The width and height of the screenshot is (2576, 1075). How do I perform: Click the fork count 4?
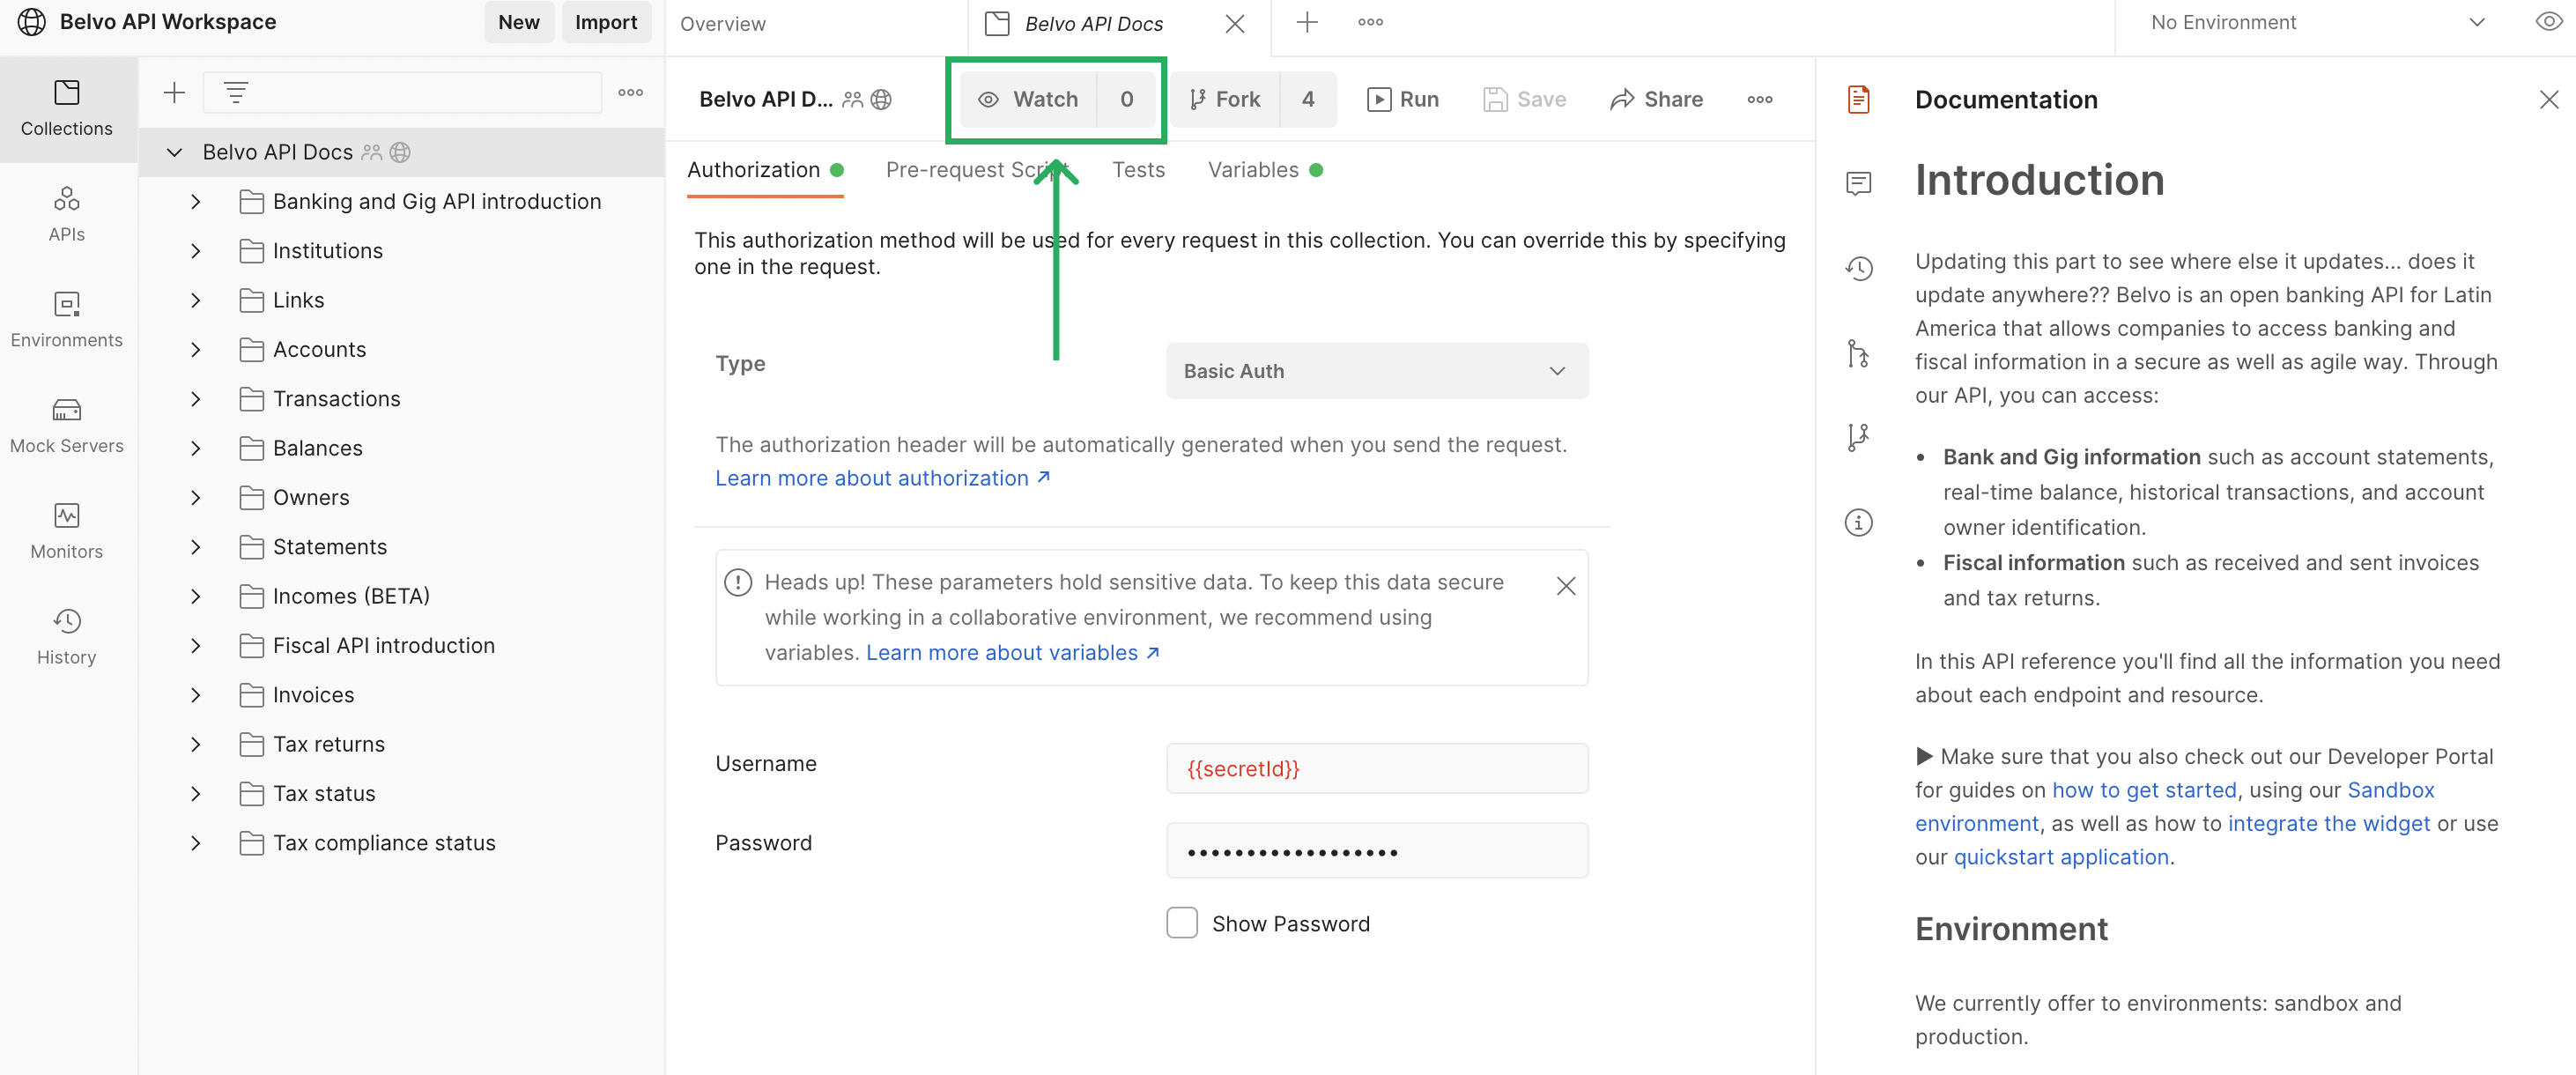click(x=1307, y=99)
